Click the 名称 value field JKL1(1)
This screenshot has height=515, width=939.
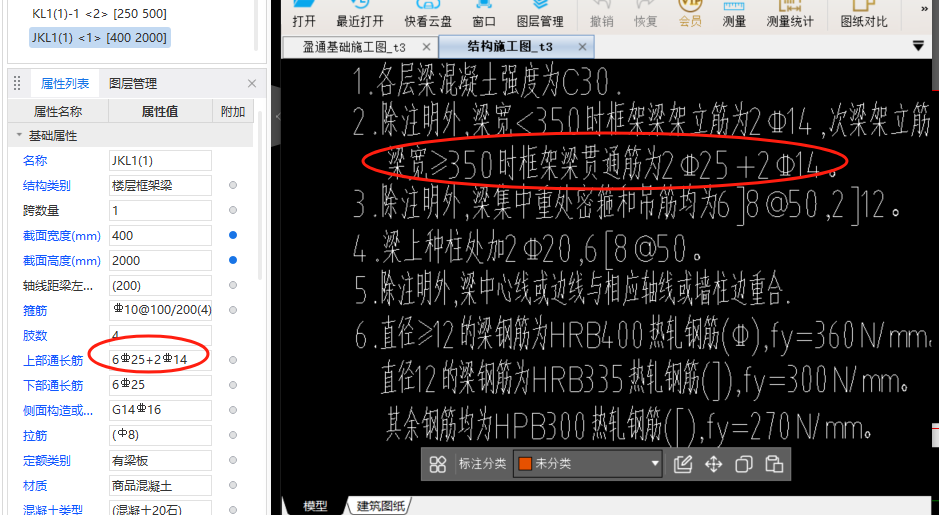[x=160, y=160]
